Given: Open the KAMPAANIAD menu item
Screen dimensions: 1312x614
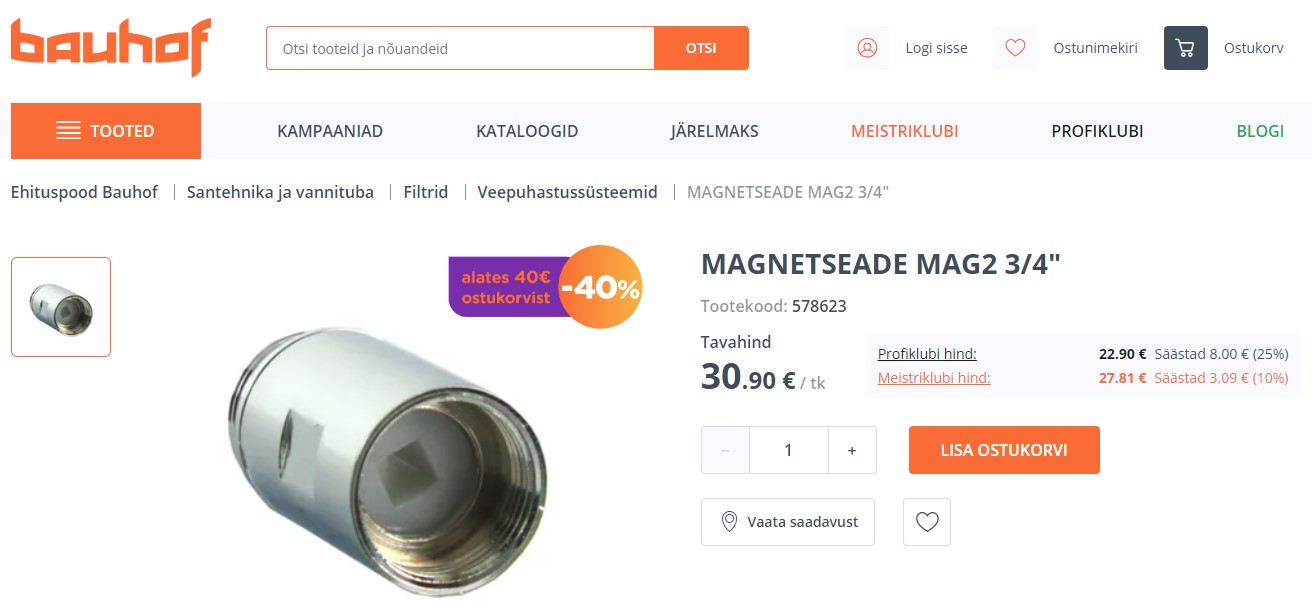Looking at the screenshot, I should coord(330,131).
